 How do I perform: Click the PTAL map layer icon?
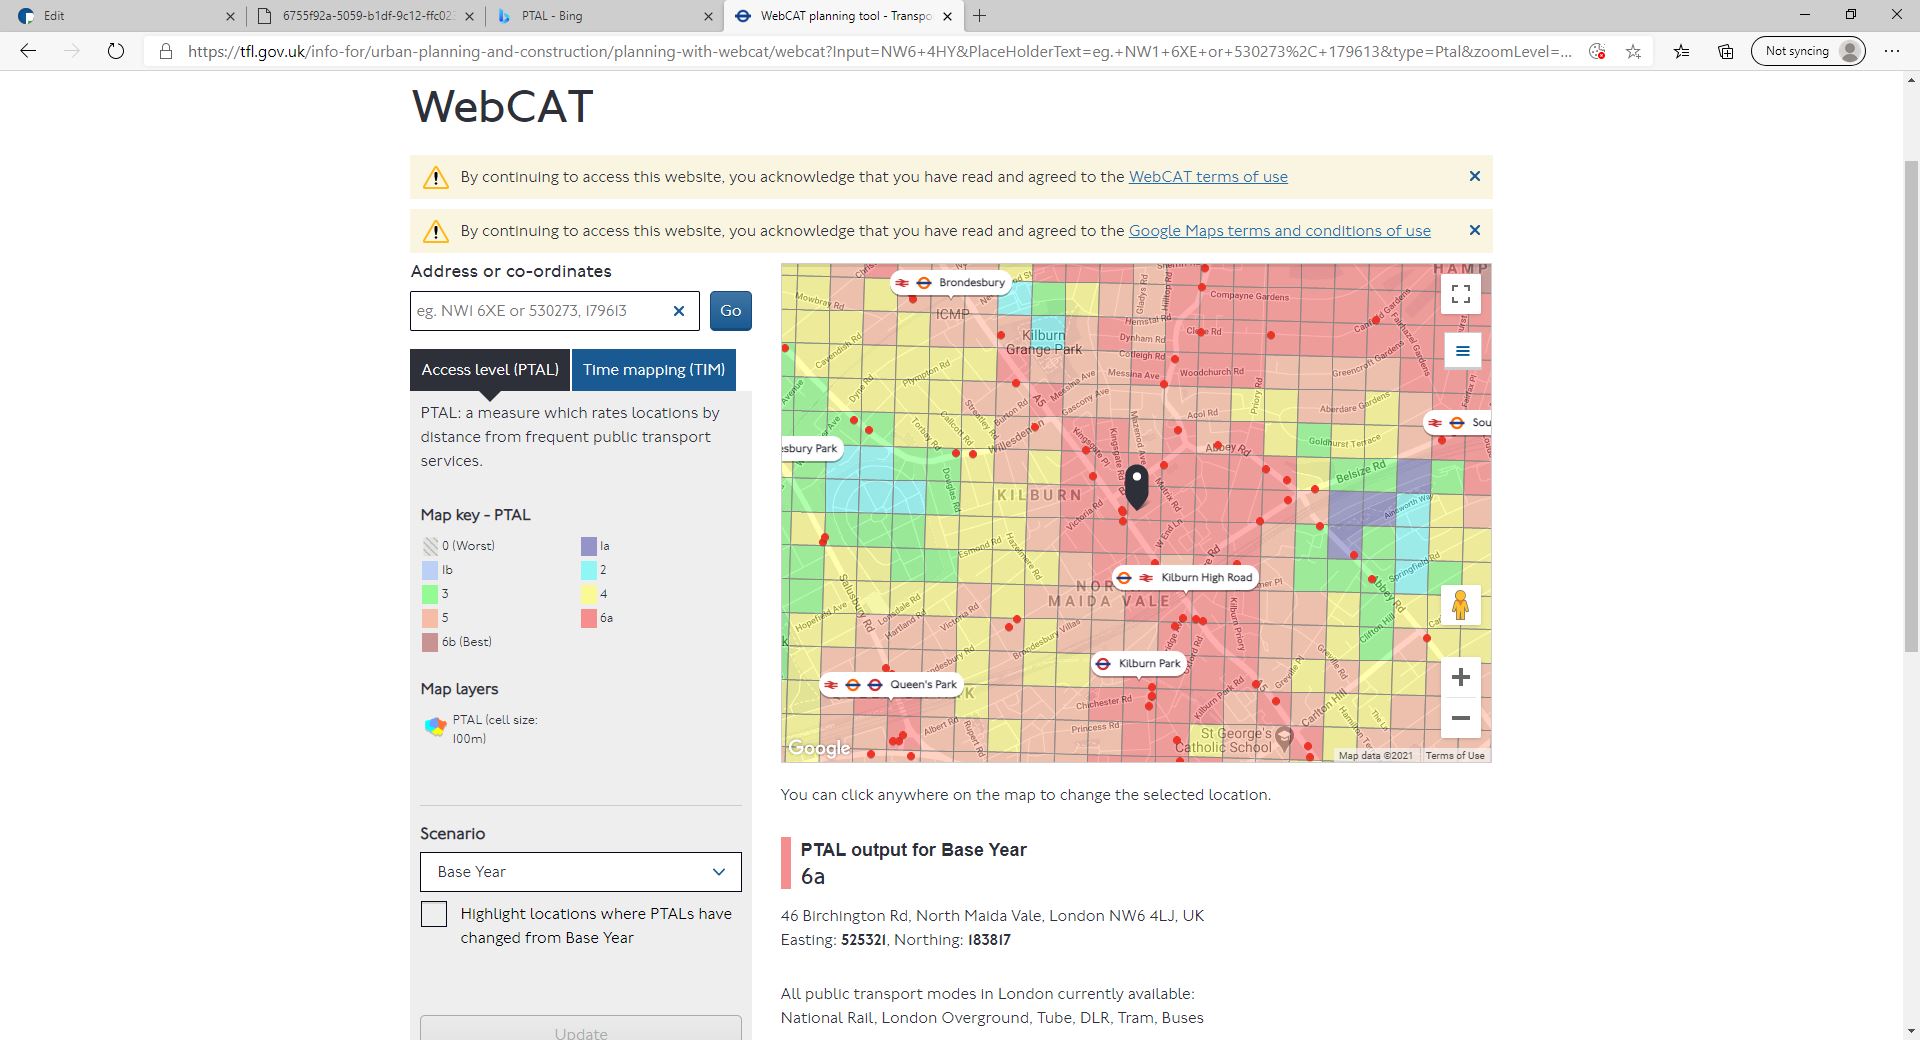pos(435,727)
